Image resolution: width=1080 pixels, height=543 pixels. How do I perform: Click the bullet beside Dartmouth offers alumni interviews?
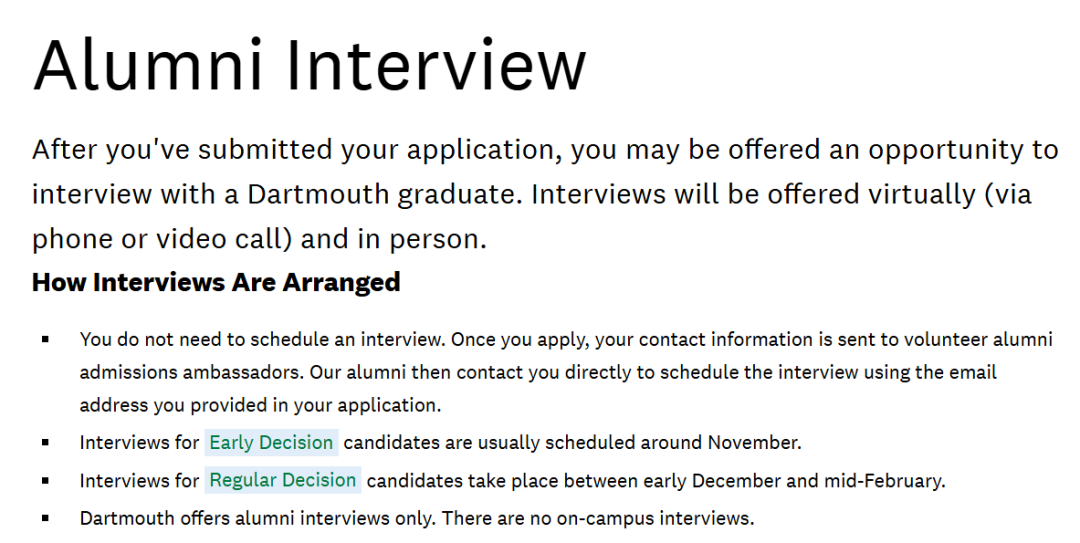tap(46, 519)
